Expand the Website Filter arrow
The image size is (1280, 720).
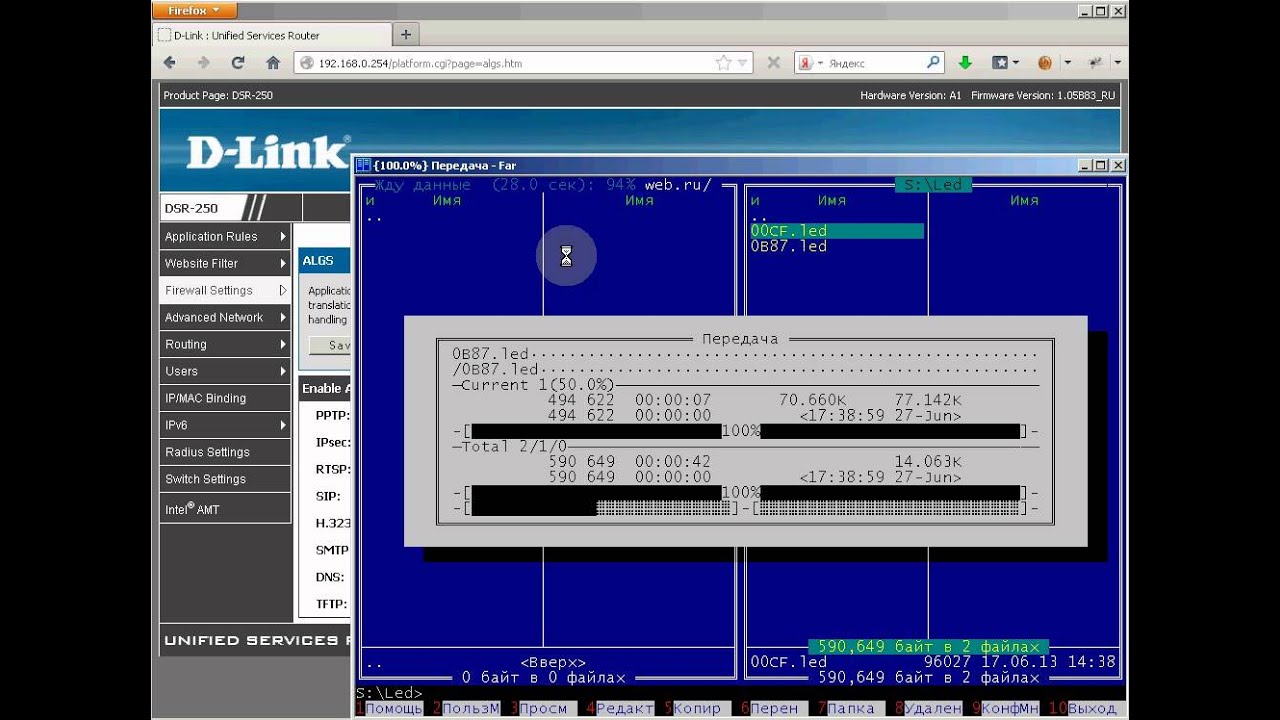point(283,264)
